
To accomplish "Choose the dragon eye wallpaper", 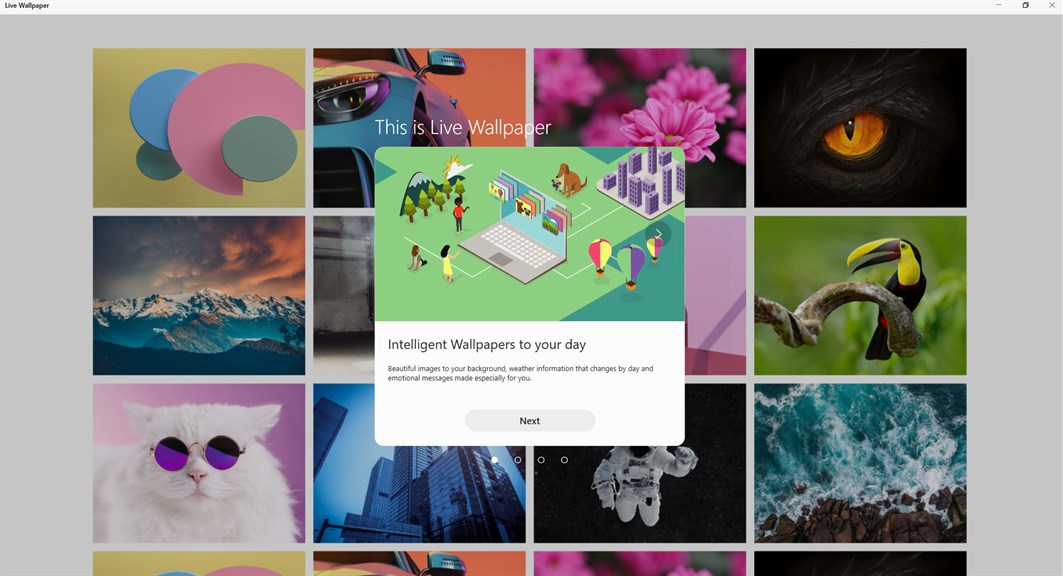I will tap(860, 127).
